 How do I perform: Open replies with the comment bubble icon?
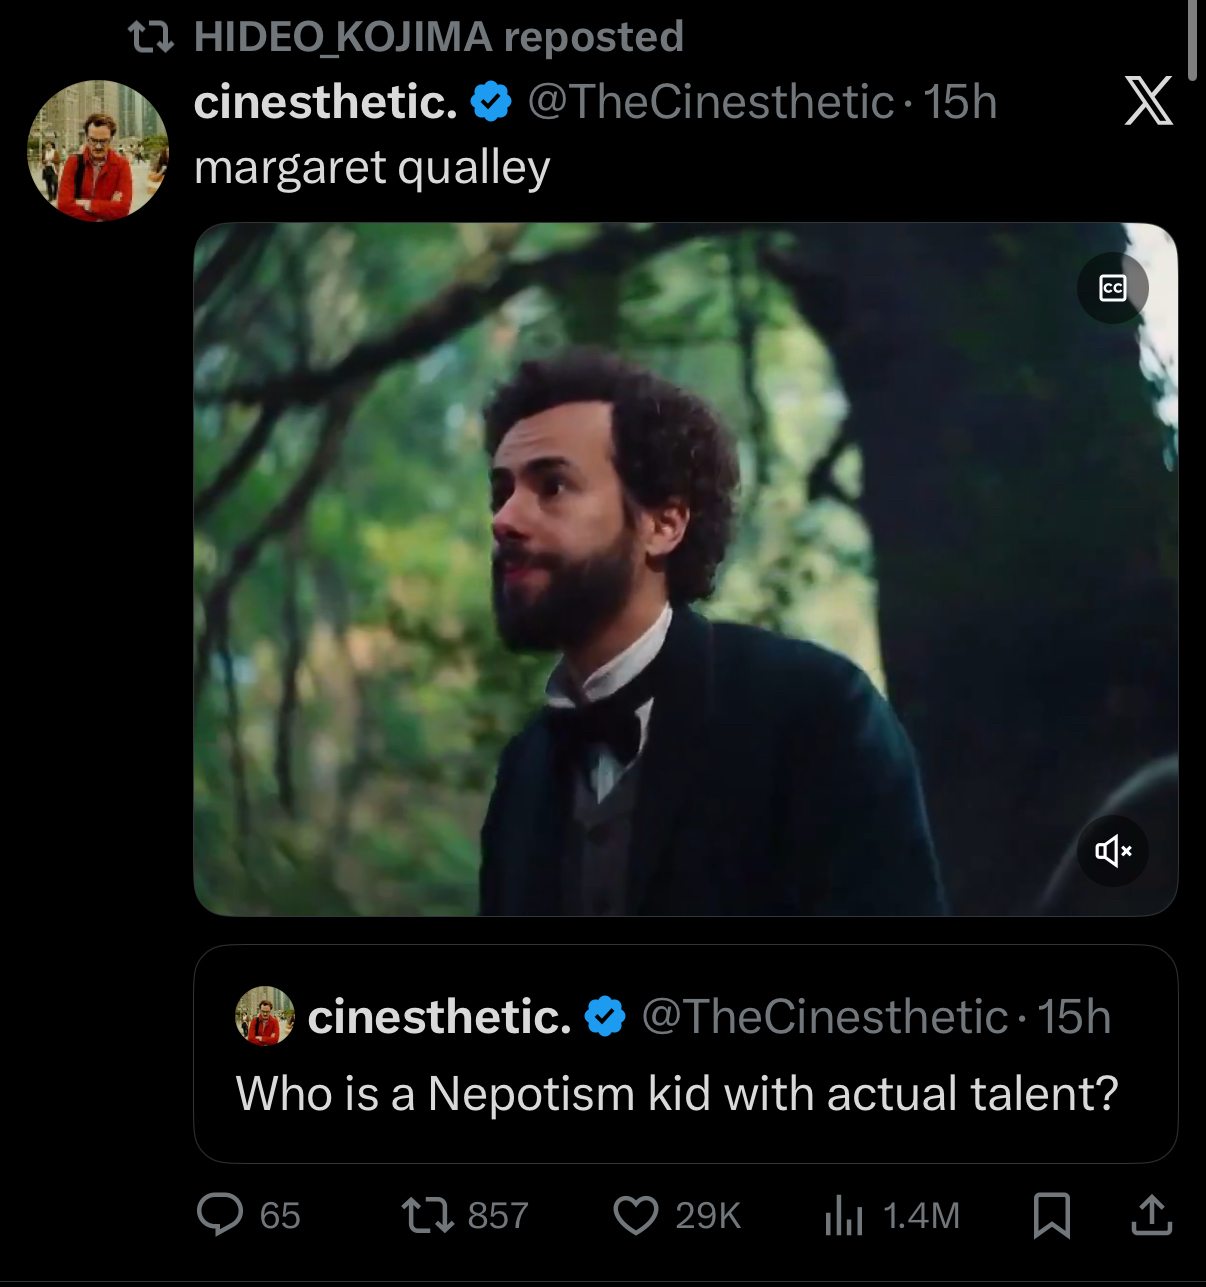221,1215
